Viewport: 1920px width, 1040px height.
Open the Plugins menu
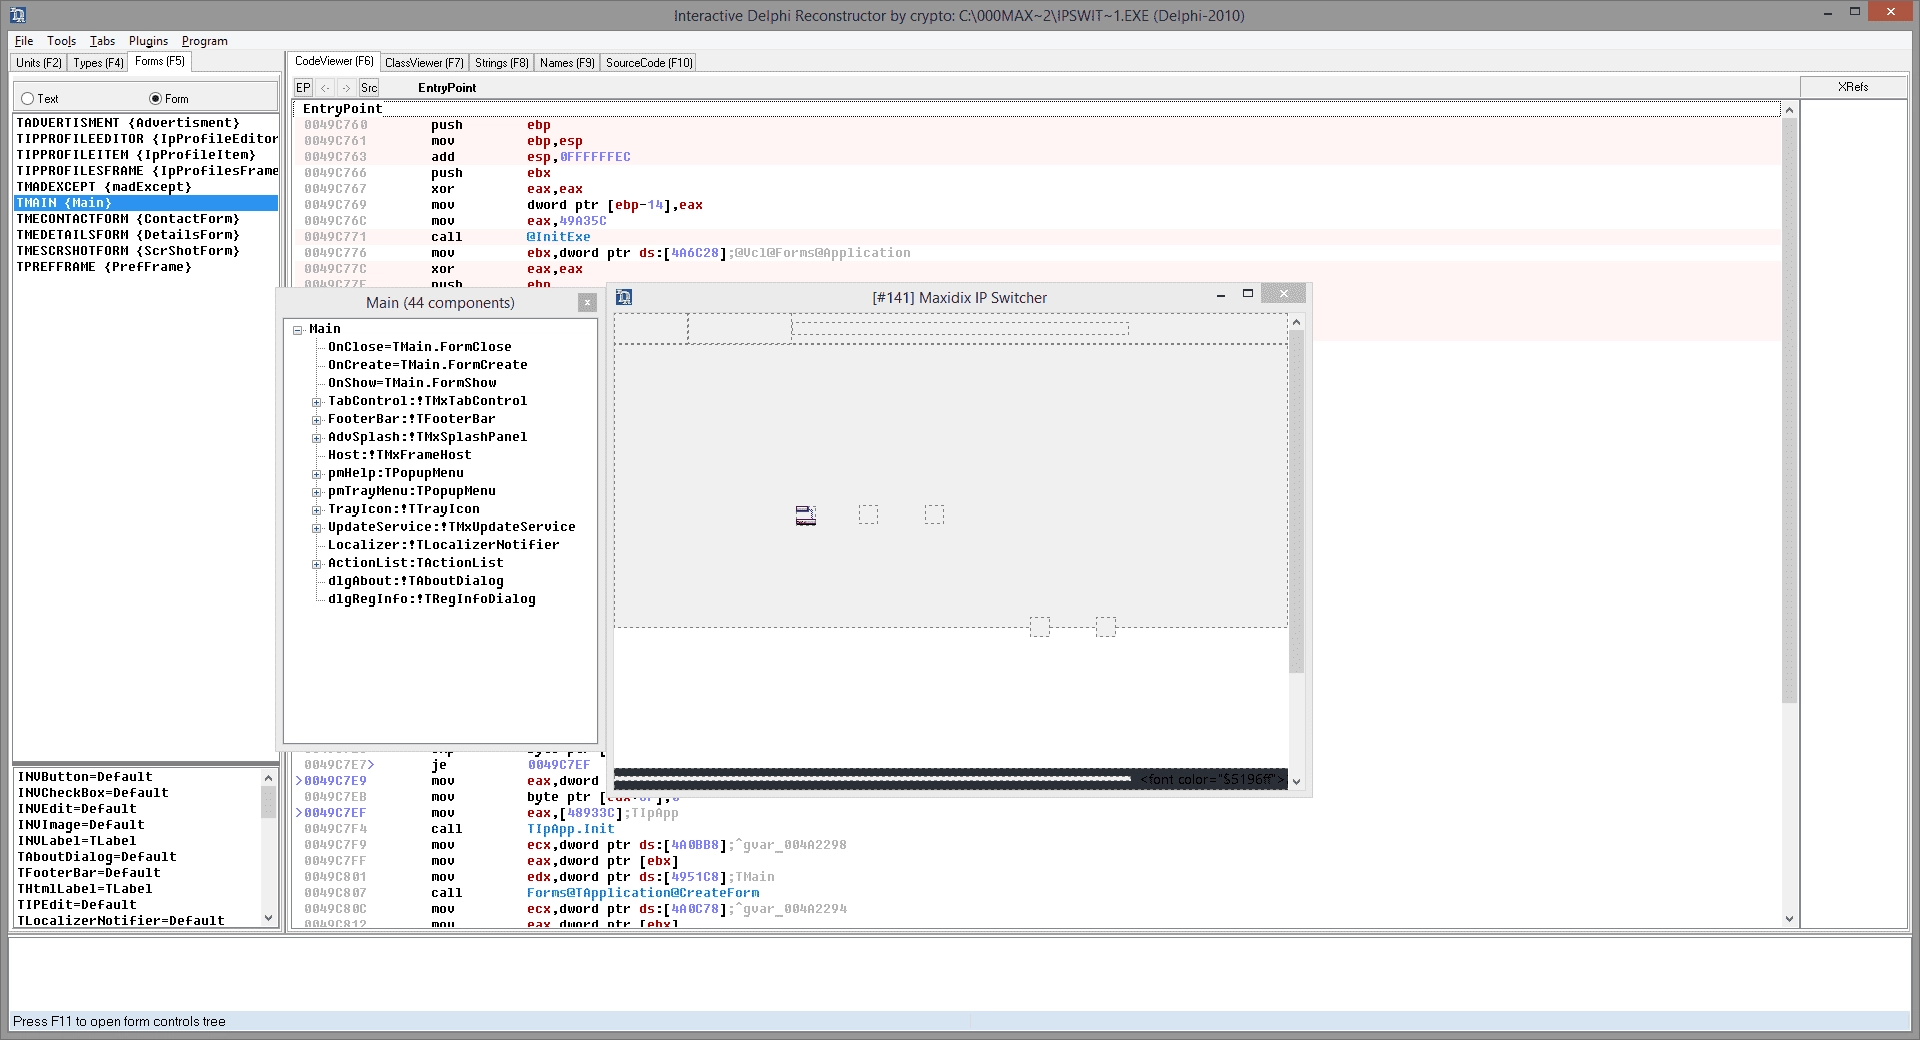click(148, 41)
